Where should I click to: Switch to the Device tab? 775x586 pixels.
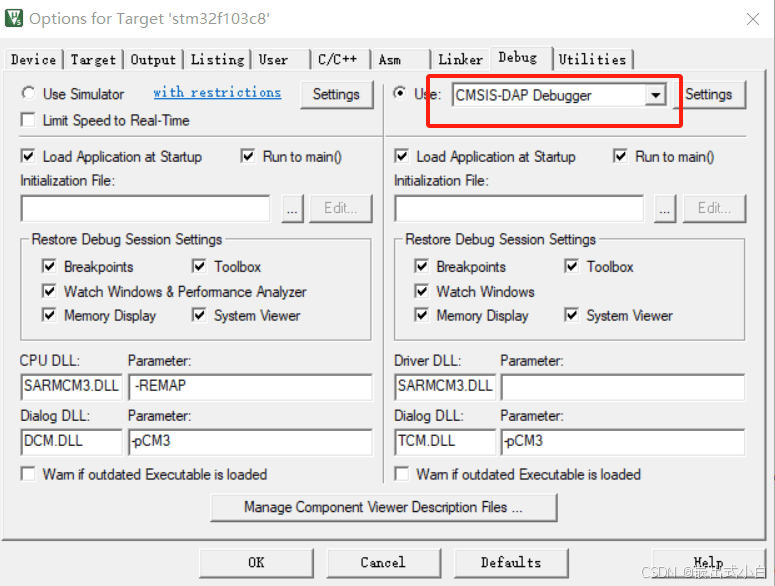click(x=34, y=59)
